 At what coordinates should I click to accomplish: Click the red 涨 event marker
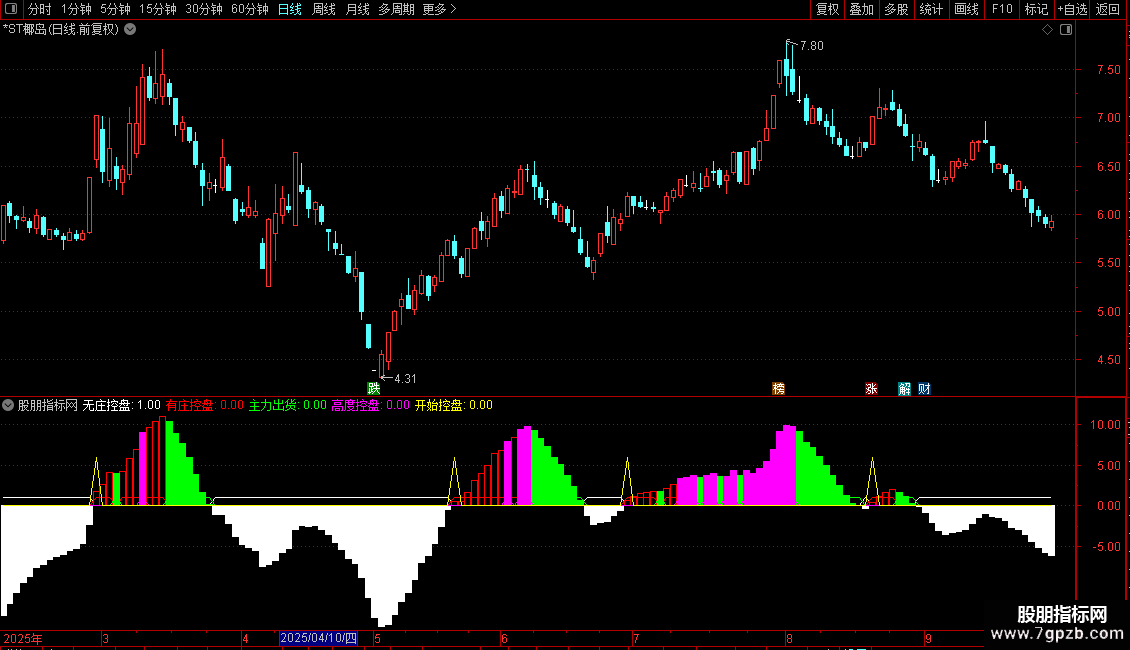871,388
